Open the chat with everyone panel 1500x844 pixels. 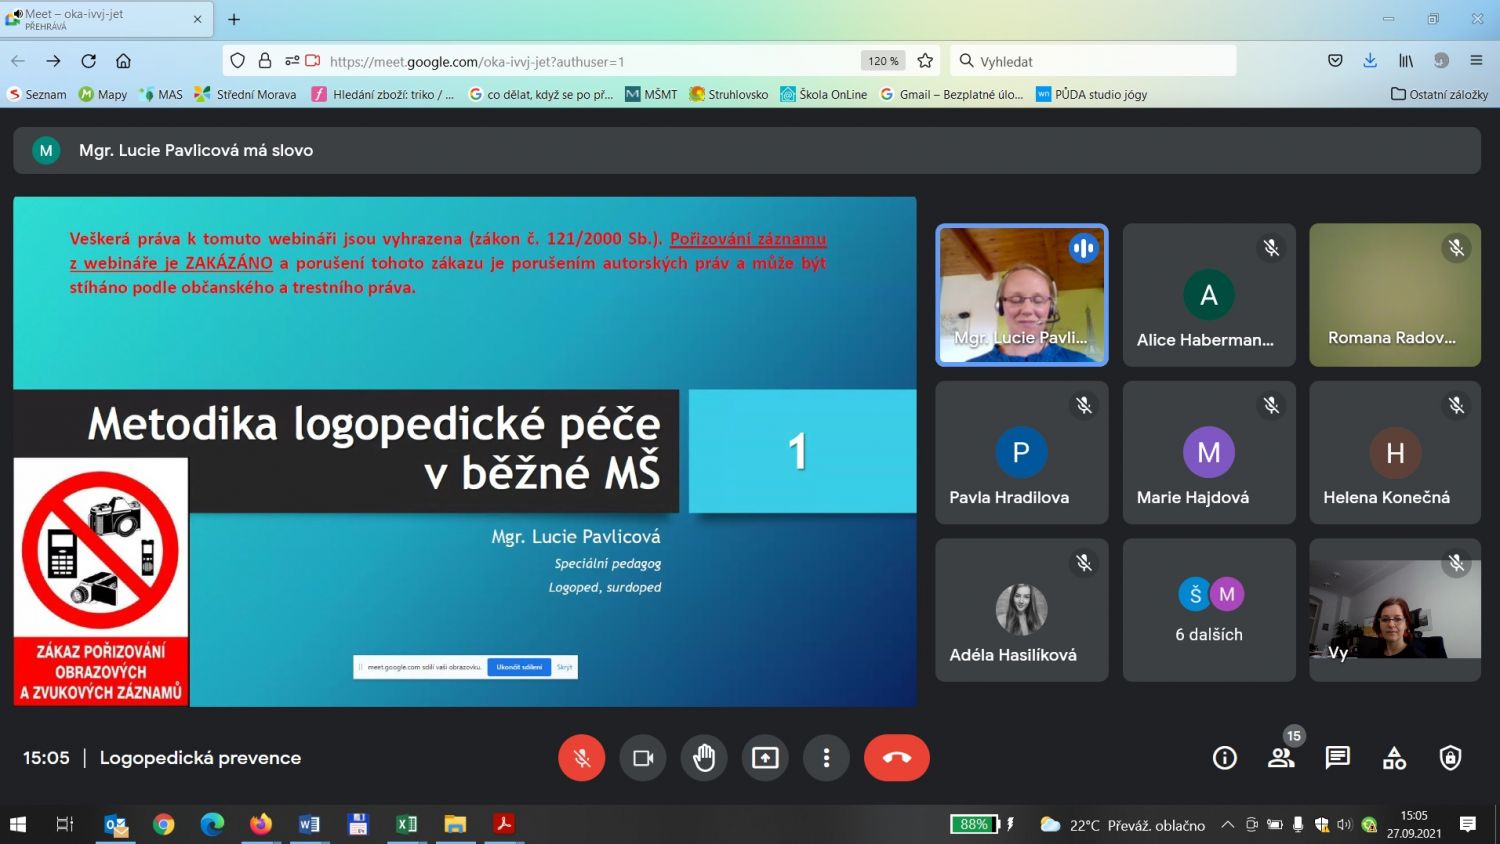[x=1337, y=758]
